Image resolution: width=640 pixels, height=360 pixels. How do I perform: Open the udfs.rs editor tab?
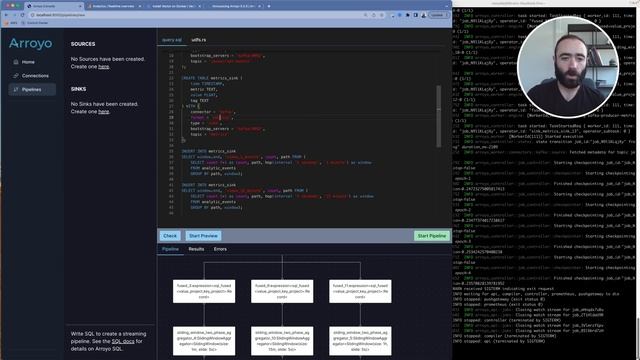pos(199,40)
